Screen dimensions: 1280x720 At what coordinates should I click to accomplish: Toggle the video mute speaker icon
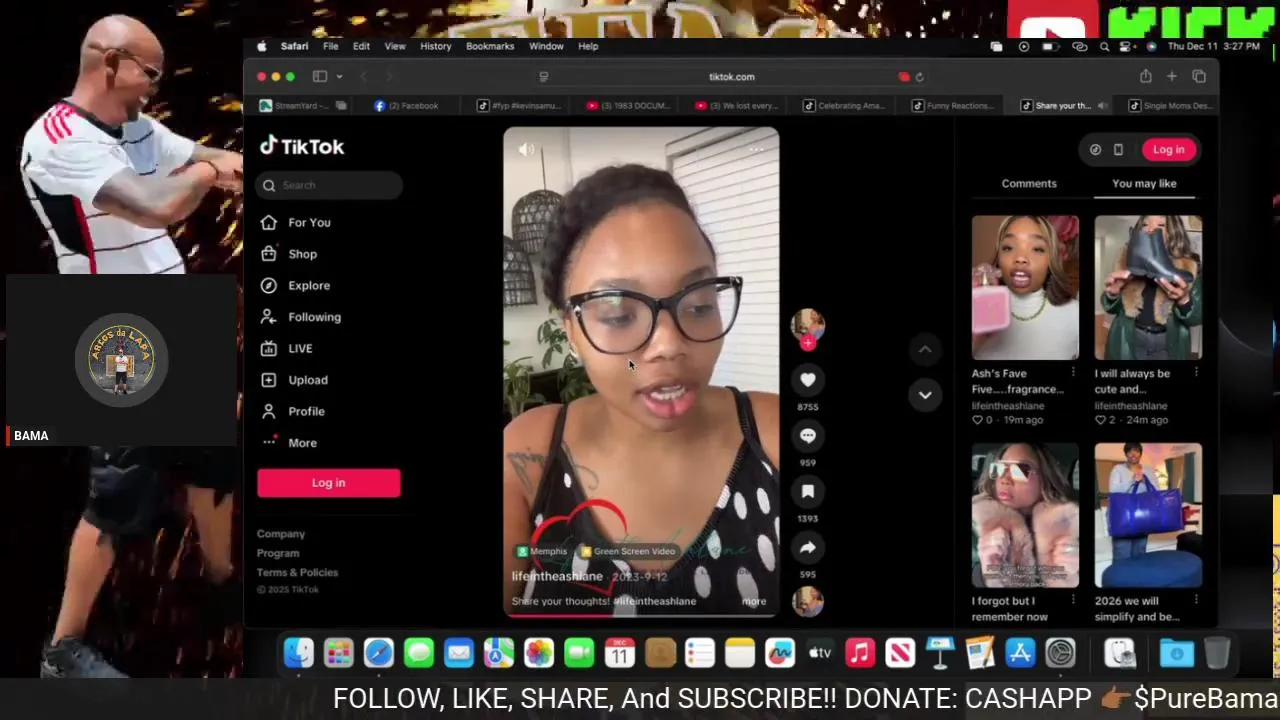tap(526, 150)
